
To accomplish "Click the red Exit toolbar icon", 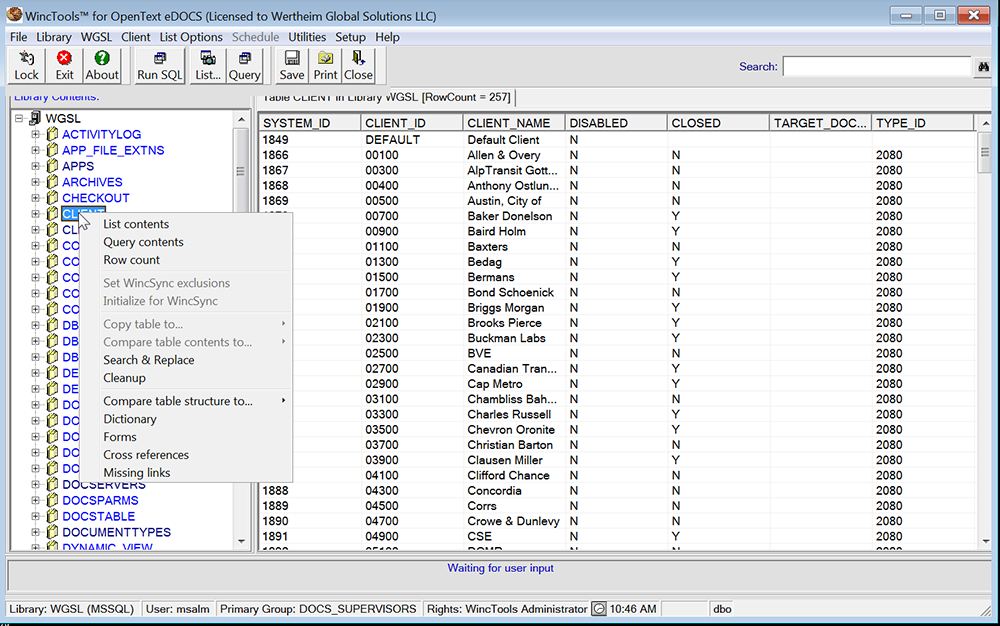I will (64, 66).
